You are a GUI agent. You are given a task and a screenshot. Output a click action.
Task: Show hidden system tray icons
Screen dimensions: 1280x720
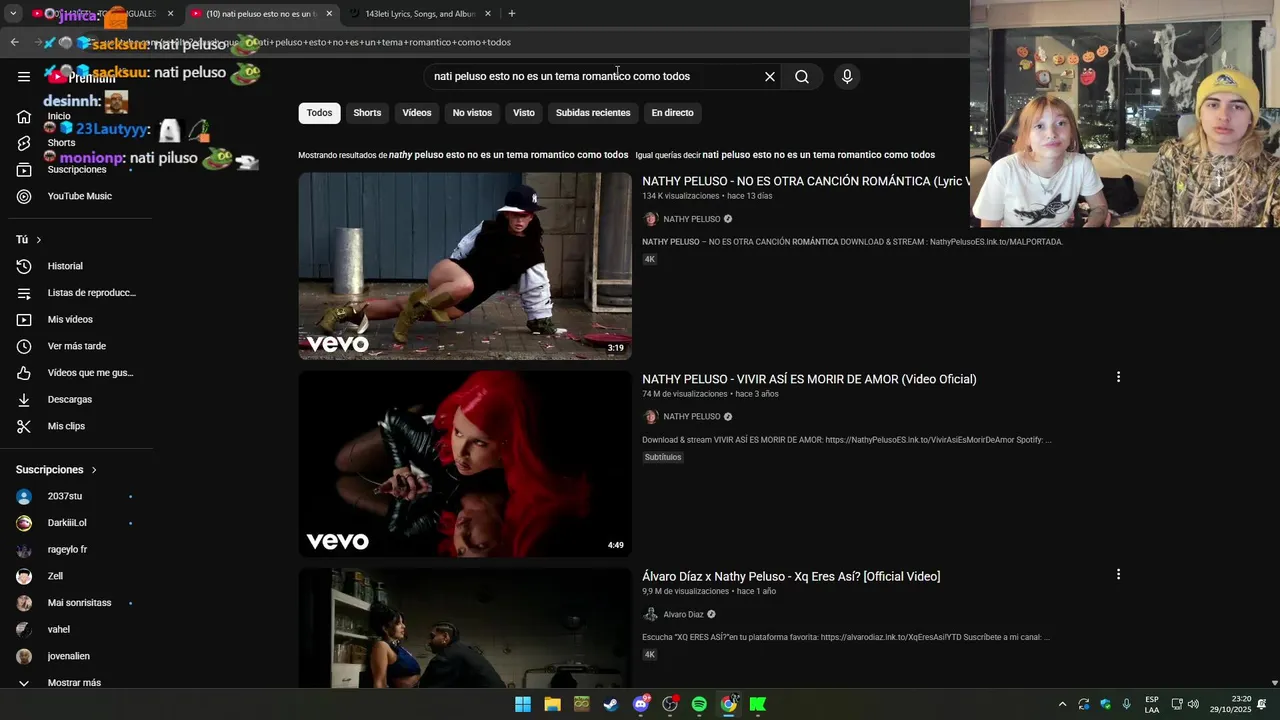click(x=1062, y=704)
